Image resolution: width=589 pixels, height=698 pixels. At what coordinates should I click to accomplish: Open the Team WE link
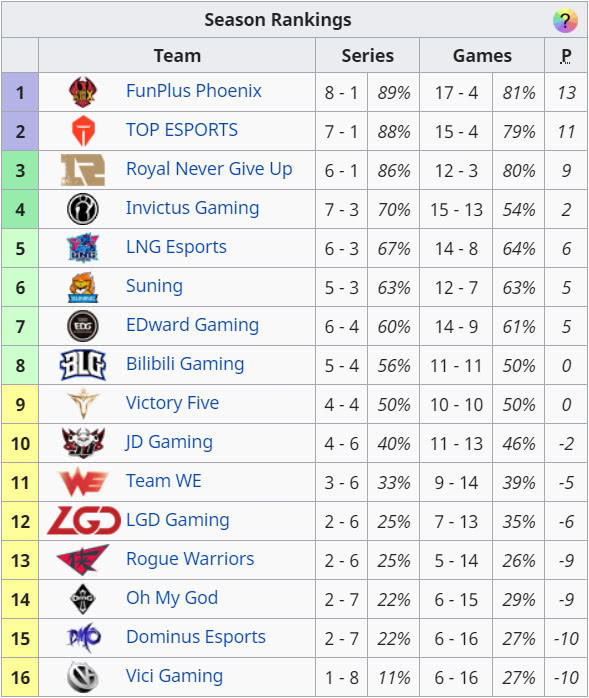click(163, 481)
